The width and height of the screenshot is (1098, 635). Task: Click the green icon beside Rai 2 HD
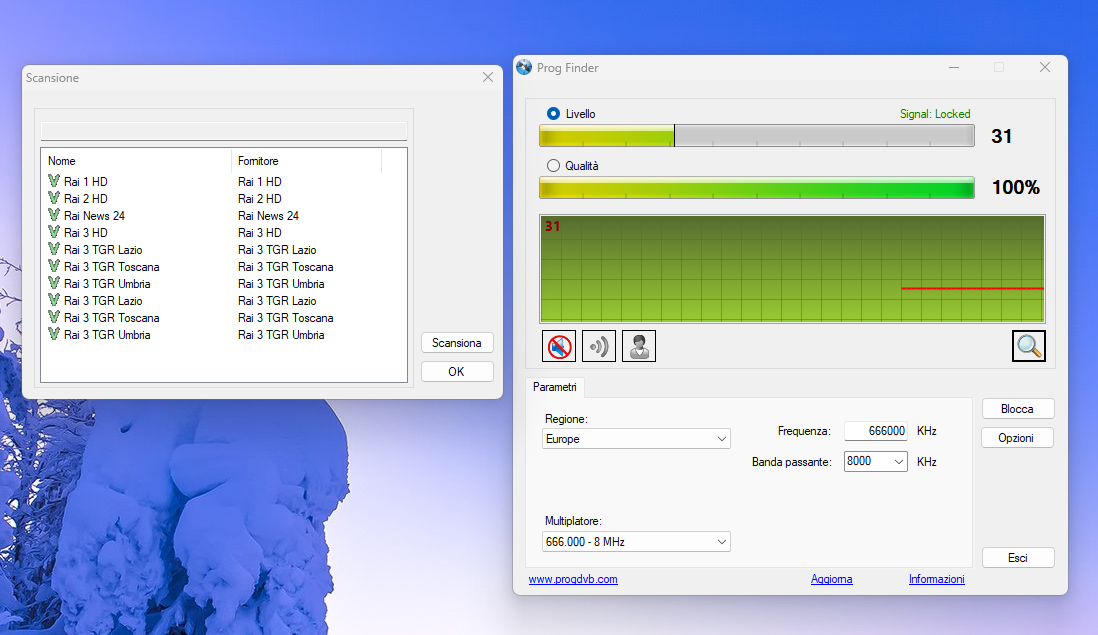click(x=54, y=198)
